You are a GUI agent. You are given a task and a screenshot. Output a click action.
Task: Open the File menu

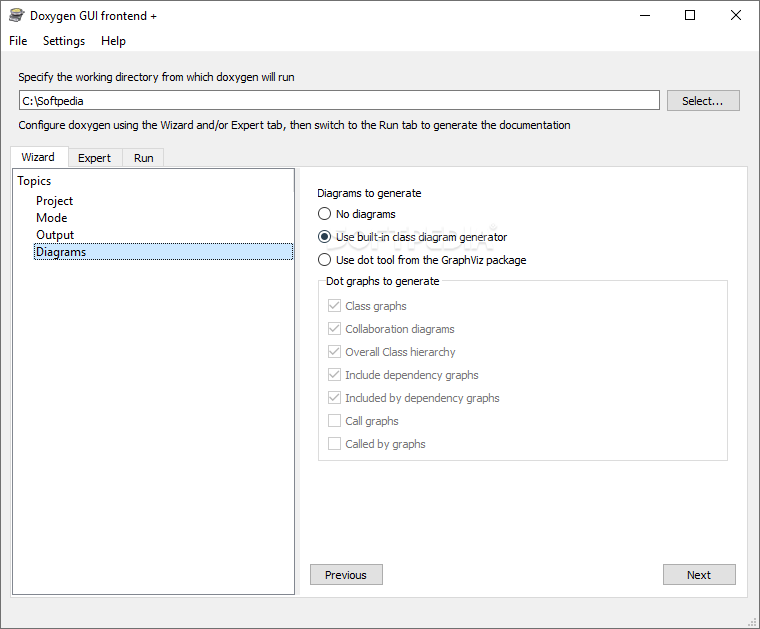pos(18,41)
